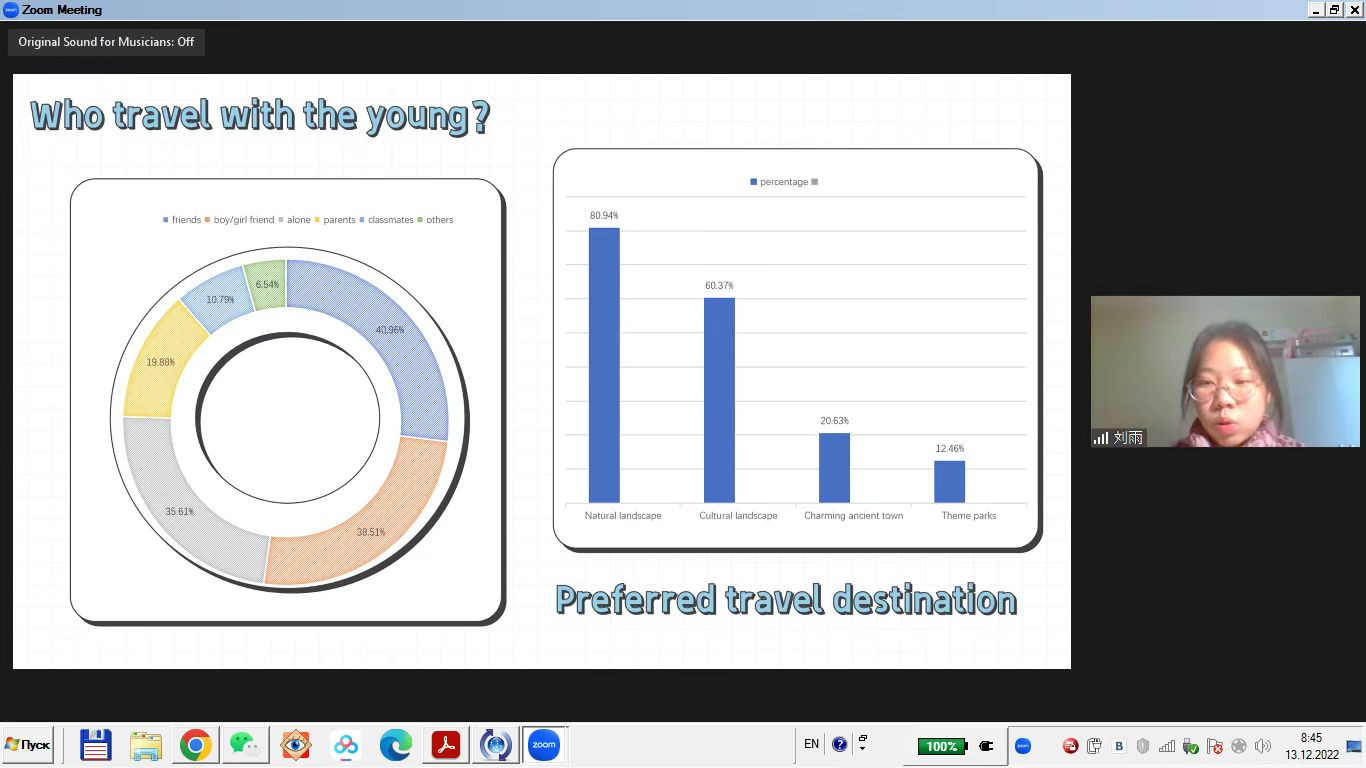Viewport: 1366px width, 768px height.
Task: Open Adobe Acrobat Reader from the taskbar
Action: (446, 745)
